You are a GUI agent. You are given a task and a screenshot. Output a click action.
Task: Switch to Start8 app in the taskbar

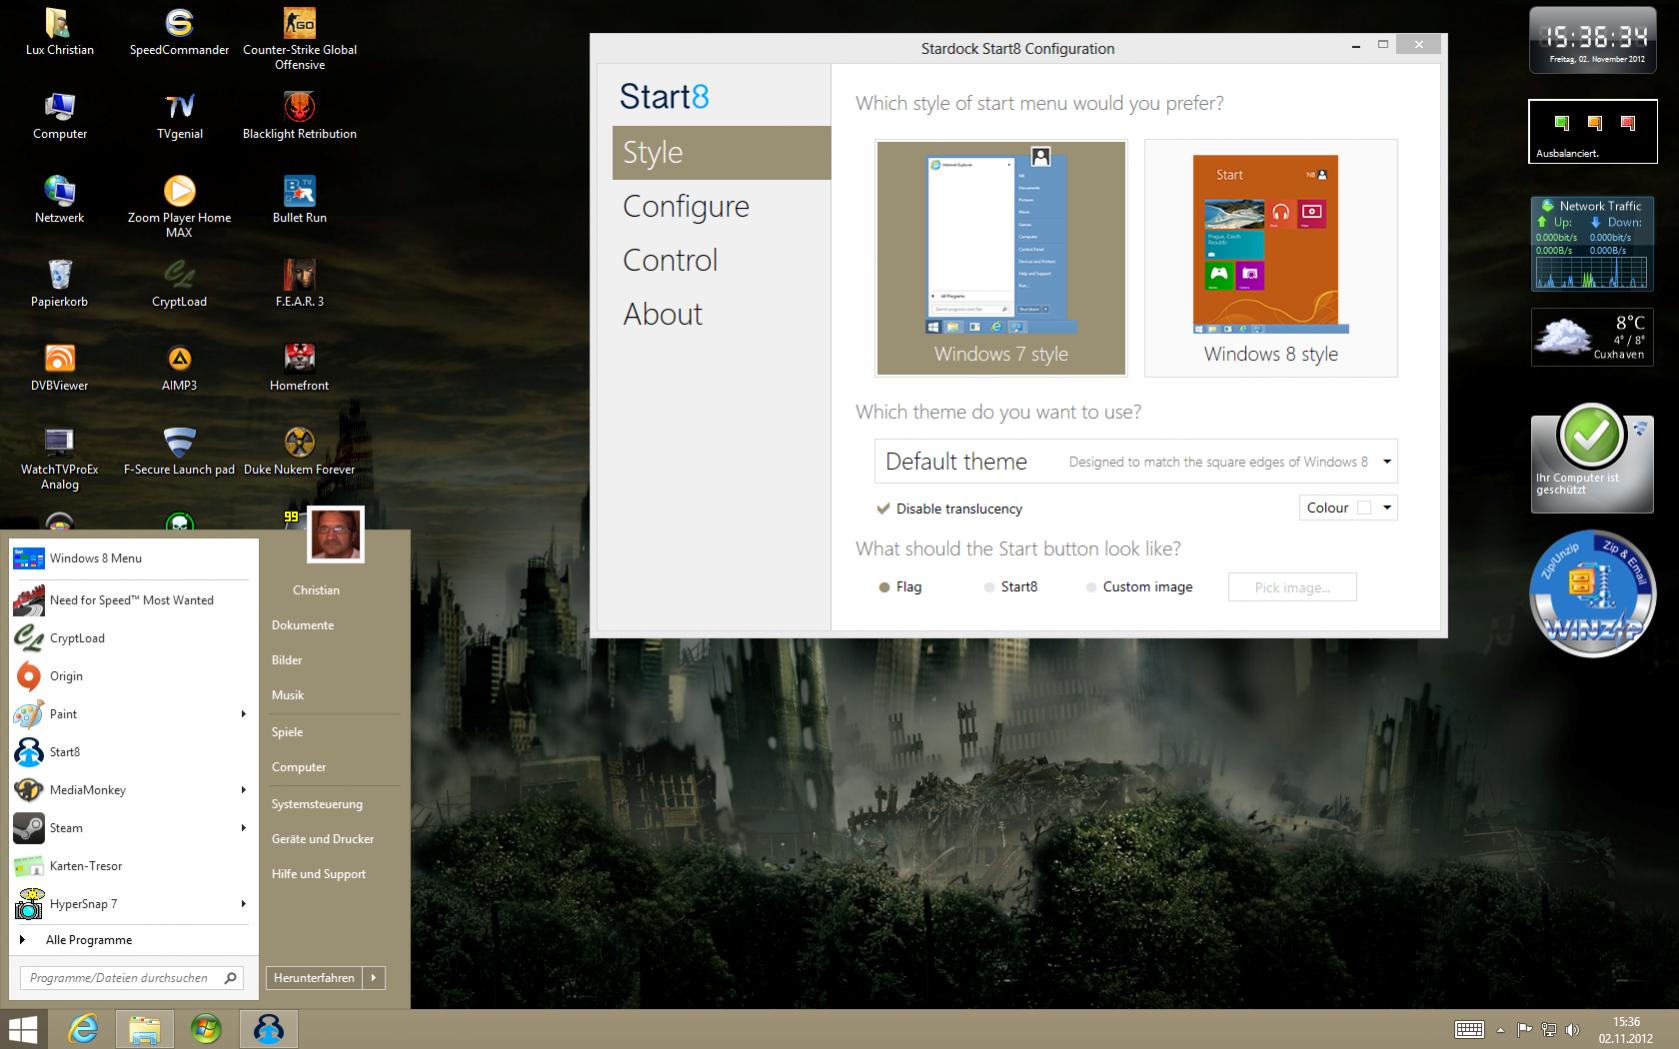(x=268, y=1029)
